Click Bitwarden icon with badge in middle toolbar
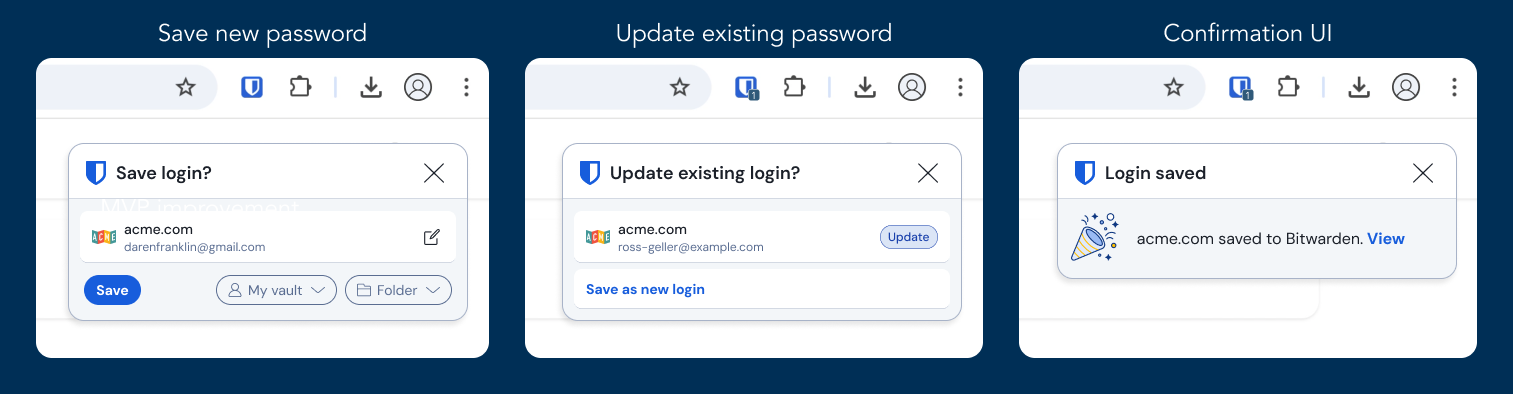1513x394 pixels. click(746, 88)
